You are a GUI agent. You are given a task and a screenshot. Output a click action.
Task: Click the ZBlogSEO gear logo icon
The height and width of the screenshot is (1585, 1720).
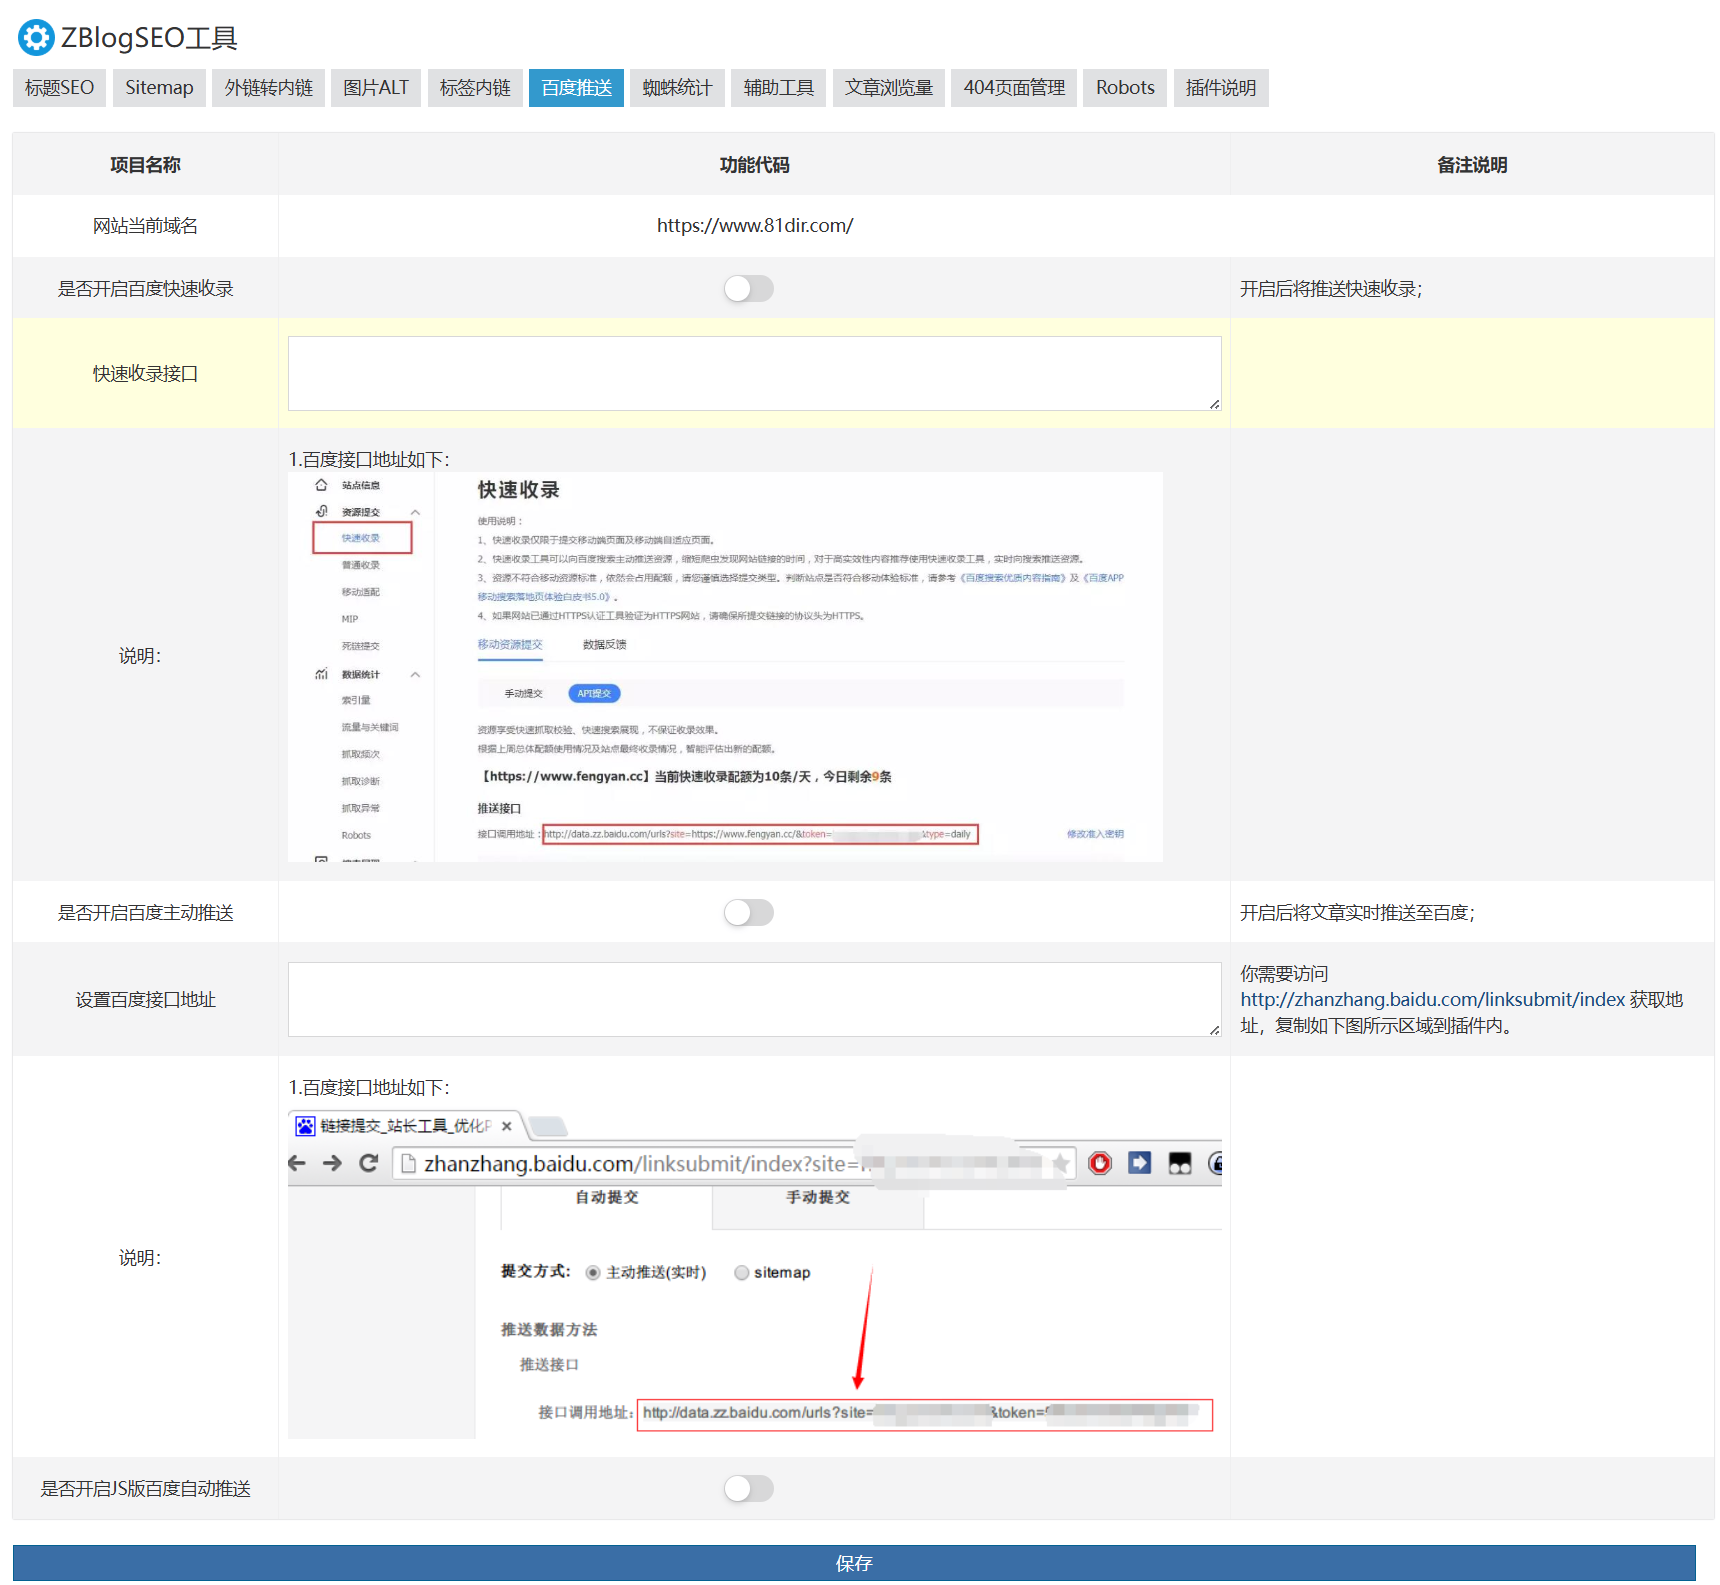[36, 38]
